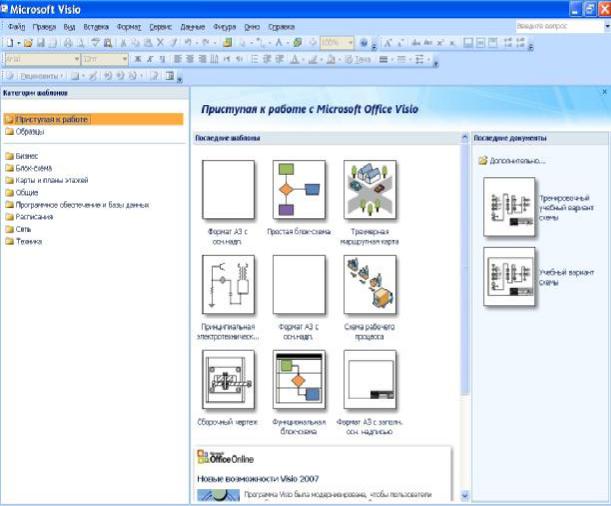The image size is (611, 506).
Task: Click the Open file folder icon
Action: coord(28,43)
